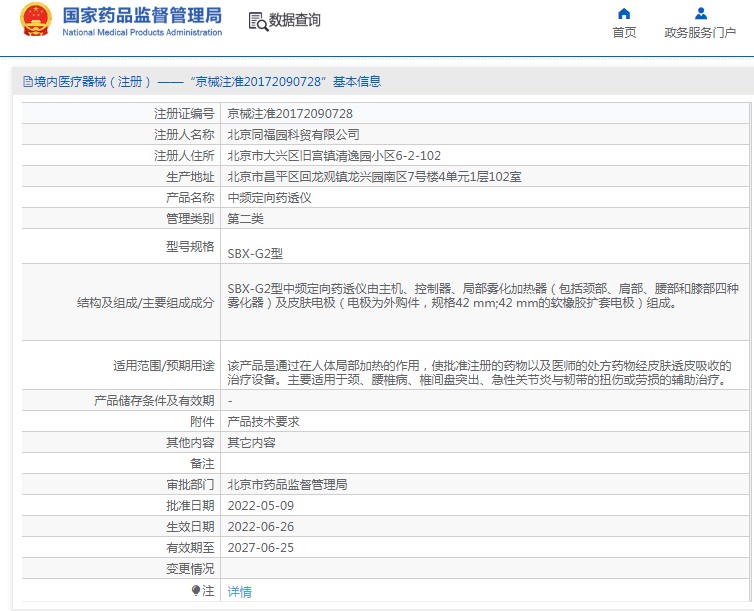
Task: Click 附件 label
Action: [202, 422]
